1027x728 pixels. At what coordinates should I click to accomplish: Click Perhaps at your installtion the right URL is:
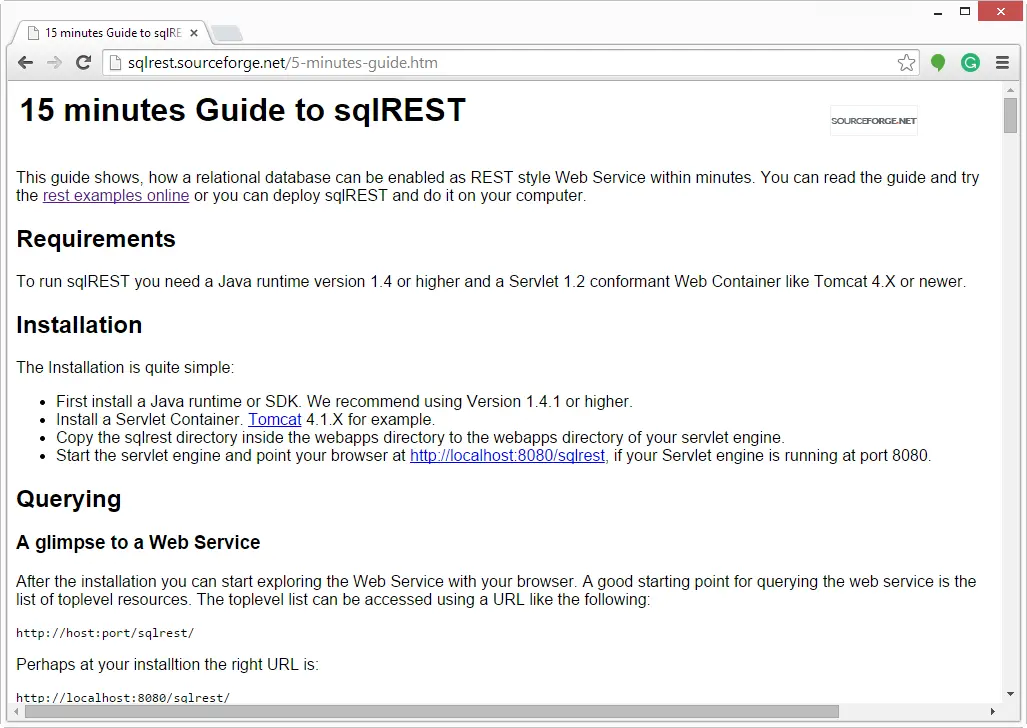tap(168, 664)
